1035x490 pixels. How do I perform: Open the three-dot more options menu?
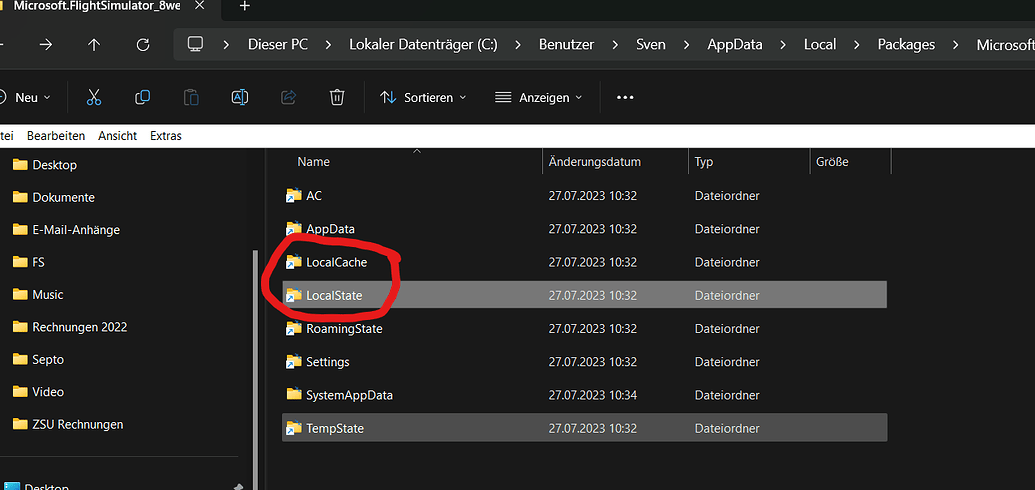click(625, 97)
